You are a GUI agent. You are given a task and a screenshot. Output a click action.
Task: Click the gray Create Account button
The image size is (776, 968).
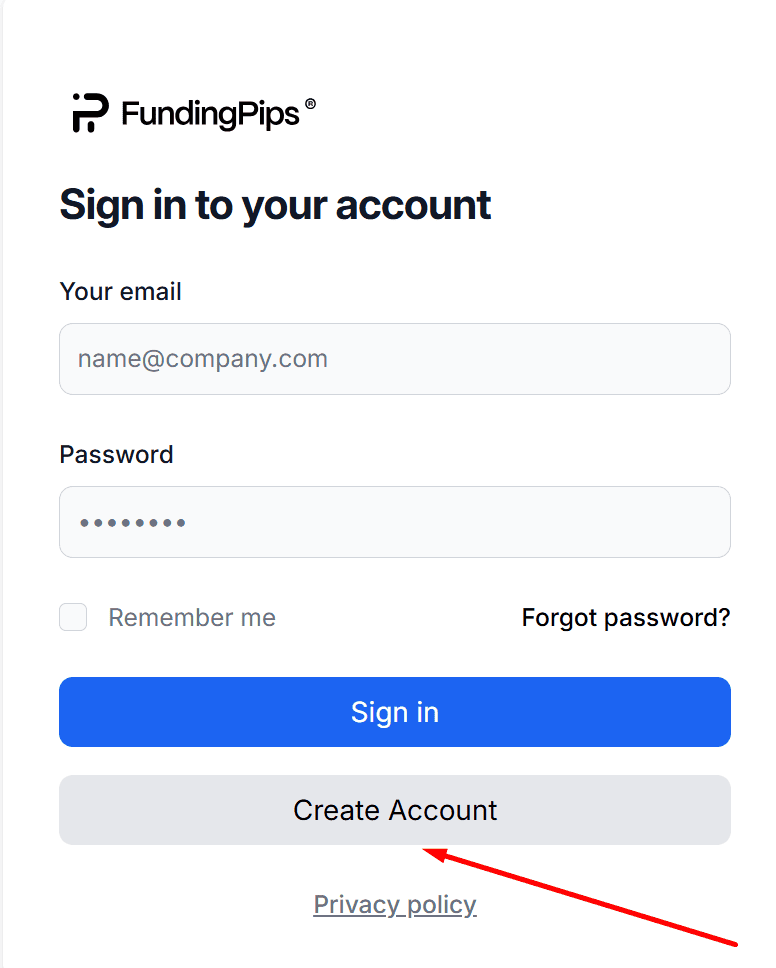395,810
